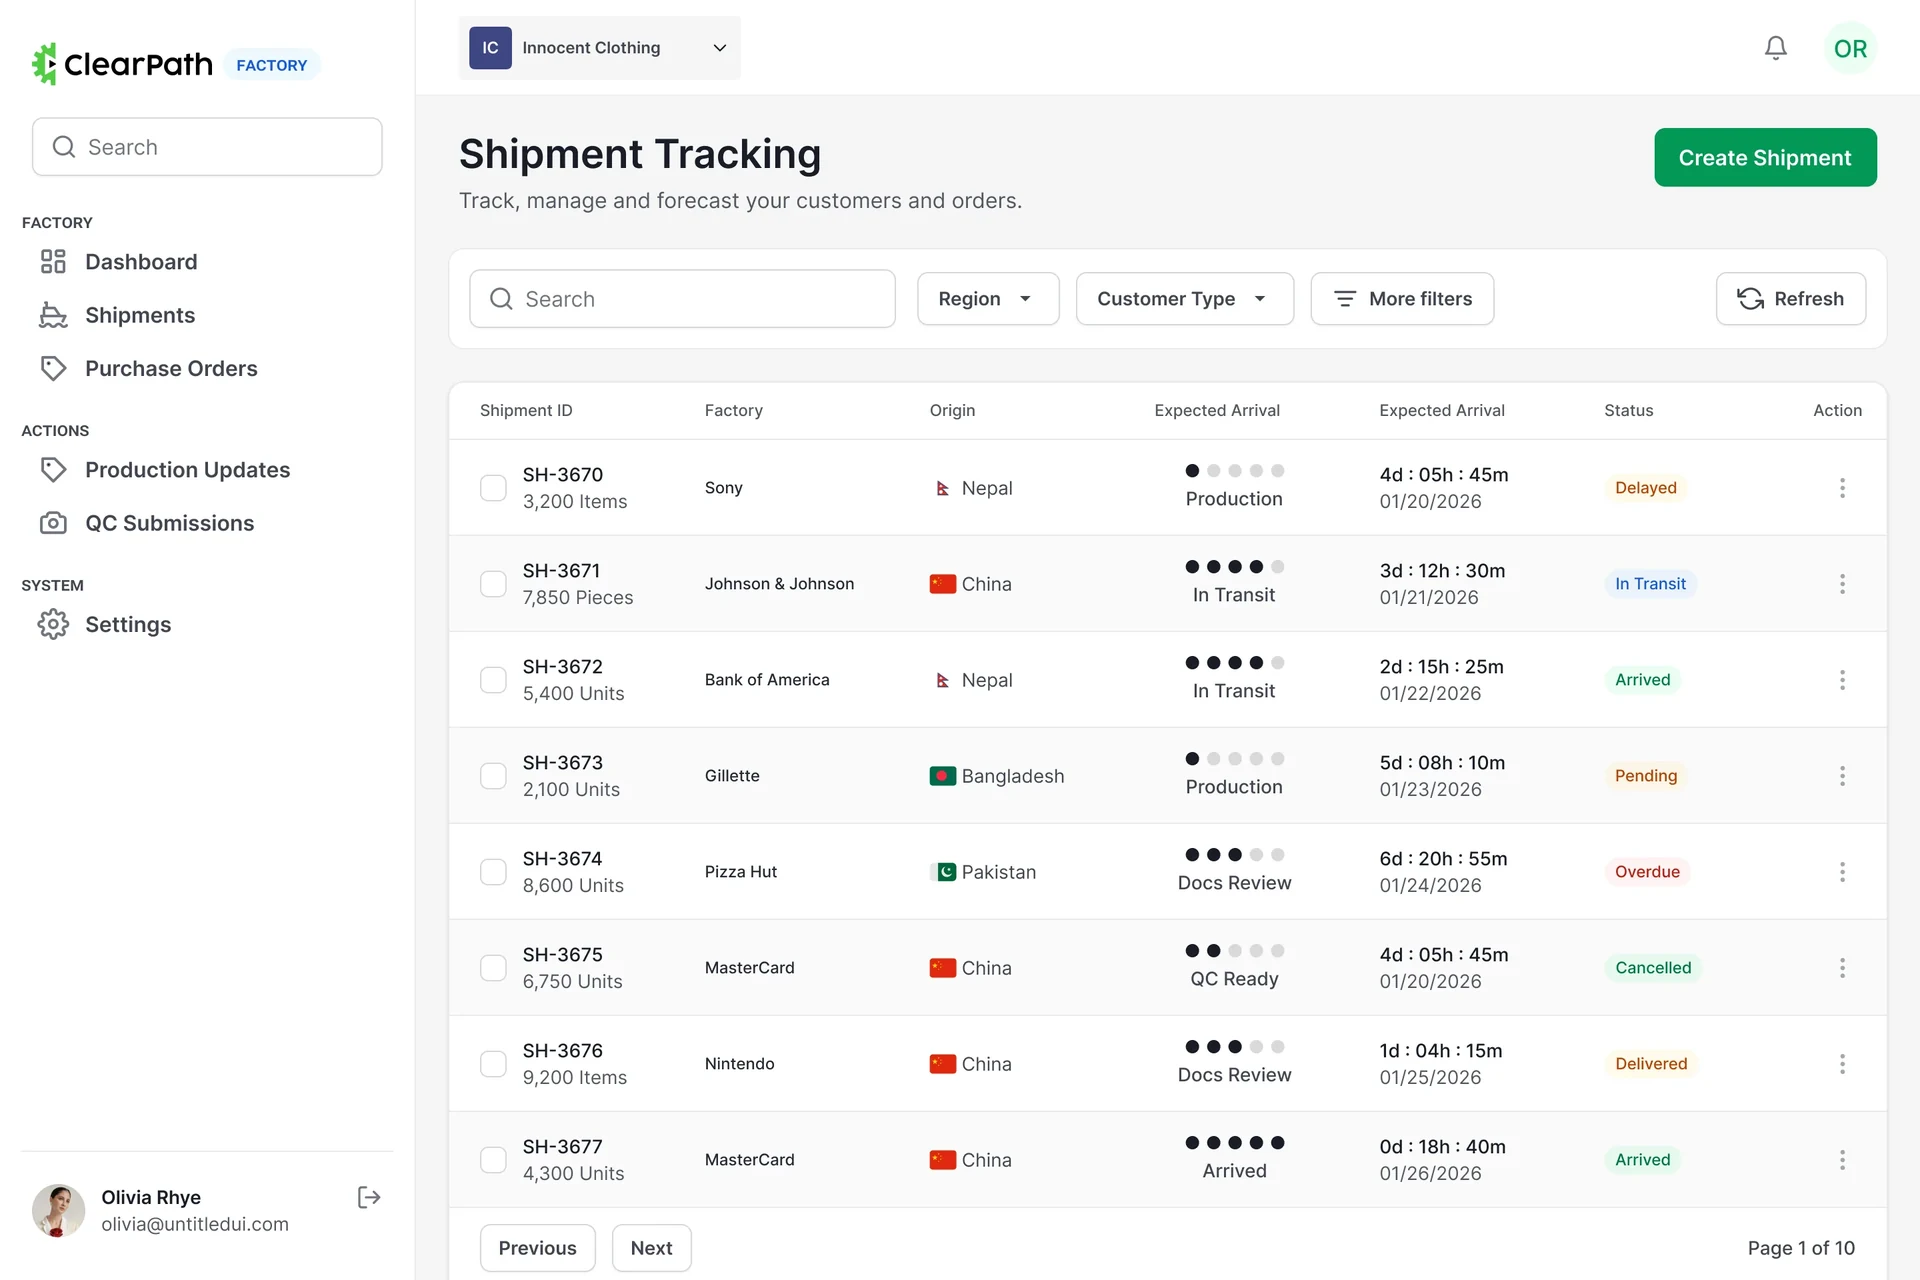The width and height of the screenshot is (1920, 1280).
Task: Select checkbox for shipment SH-3676
Action: point(493,1064)
